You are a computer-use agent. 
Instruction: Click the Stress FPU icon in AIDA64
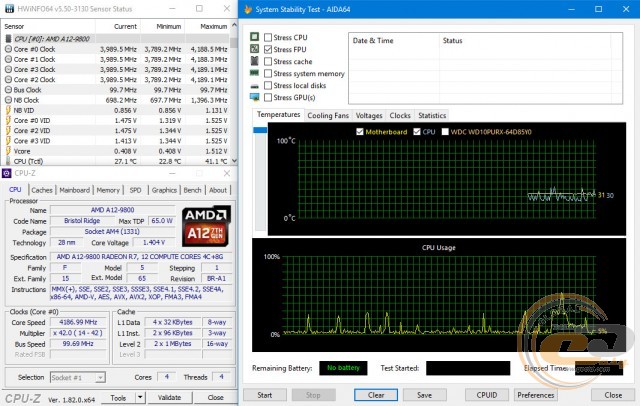pyautogui.click(x=254, y=49)
